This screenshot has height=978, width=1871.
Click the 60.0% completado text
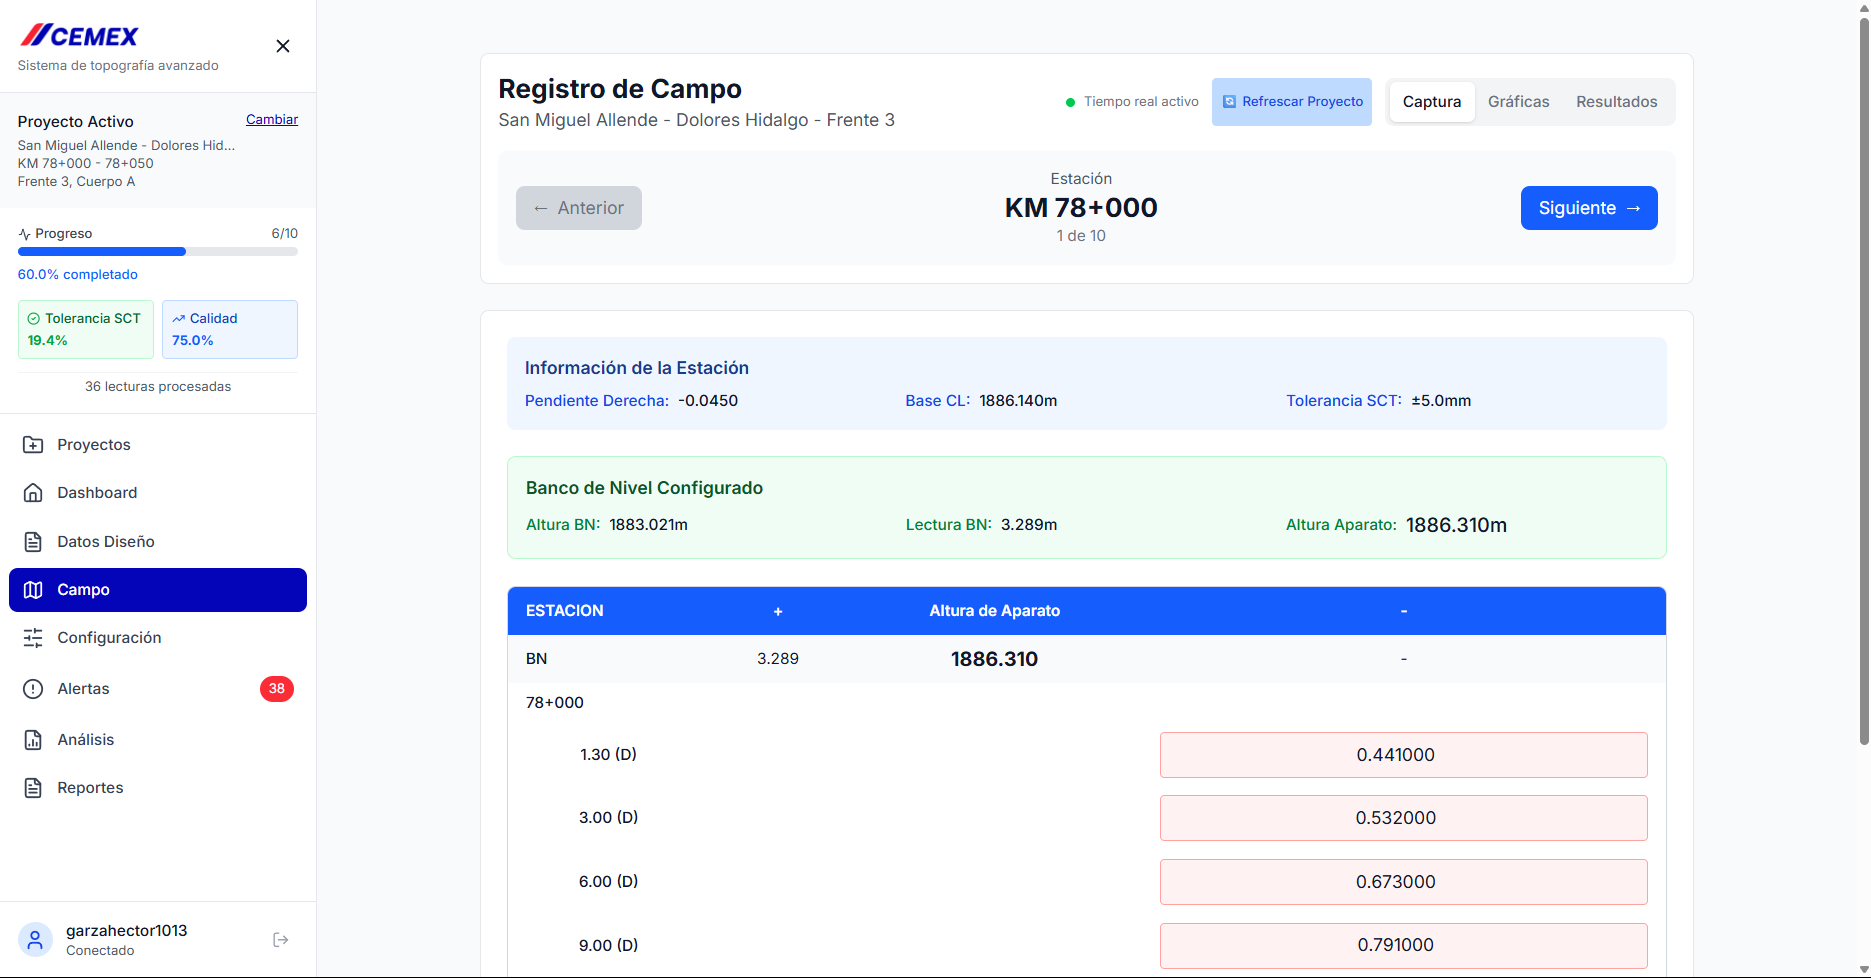tap(78, 275)
